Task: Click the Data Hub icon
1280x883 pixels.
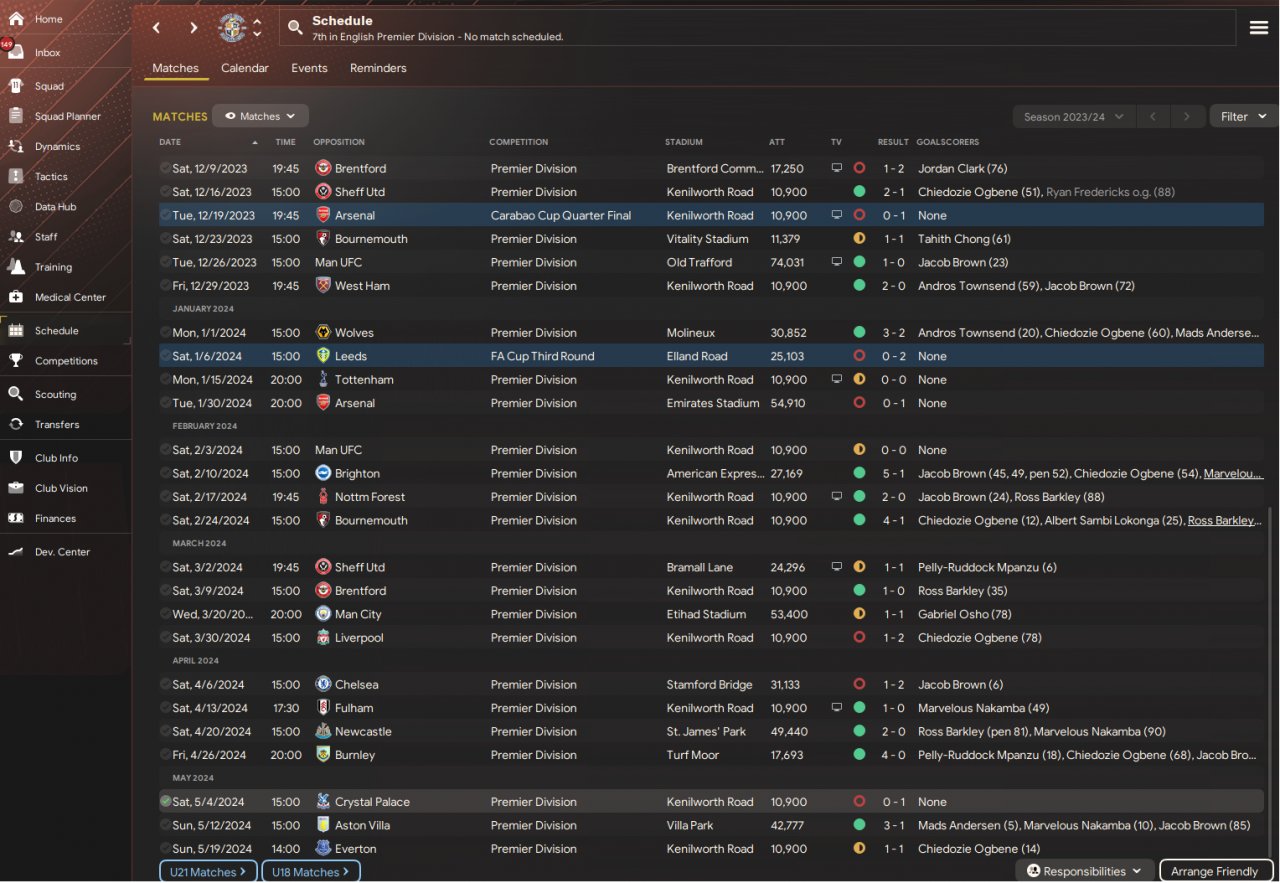Action: [x=16, y=206]
